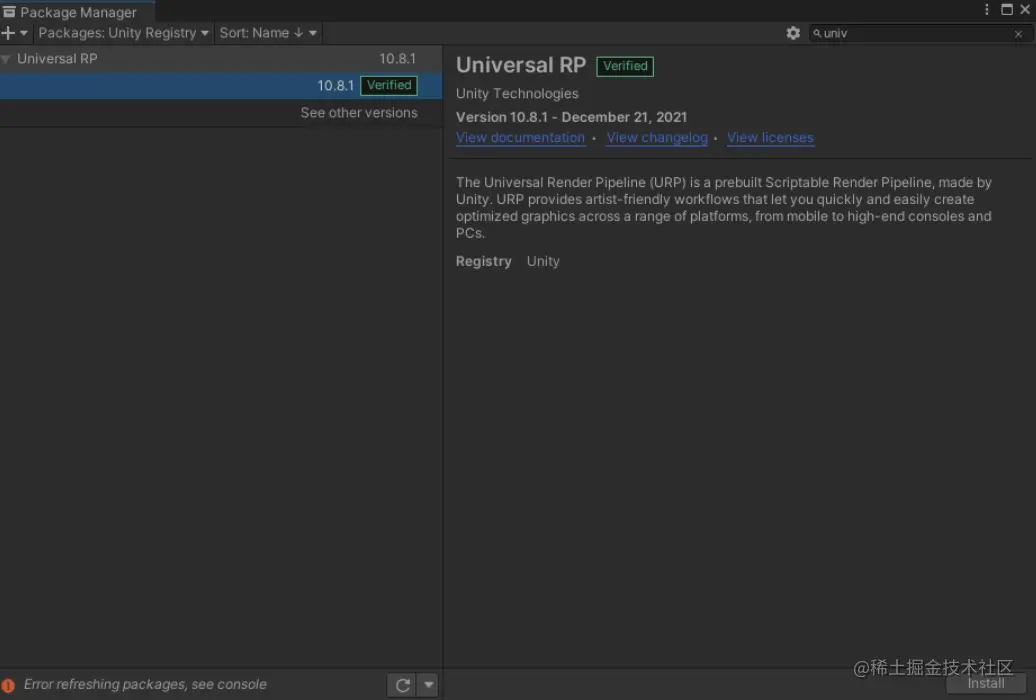Image resolution: width=1036 pixels, height=700 pixels.
Task: Clear the search with the x icon
Action: (x=1018, y=34)
